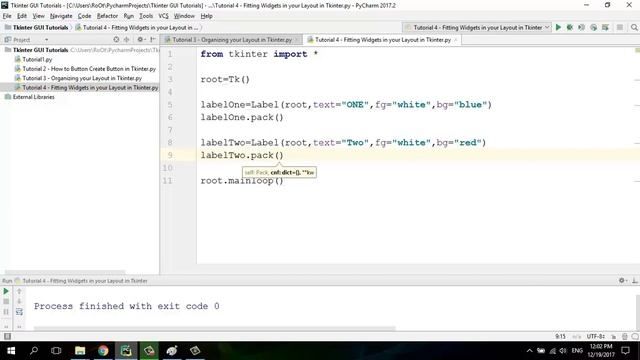Image resolution: width=640 pixels, height=360 pixels.
Task: Click the concurrency diagram toolbar icon
Action: (x=605, y=27)
